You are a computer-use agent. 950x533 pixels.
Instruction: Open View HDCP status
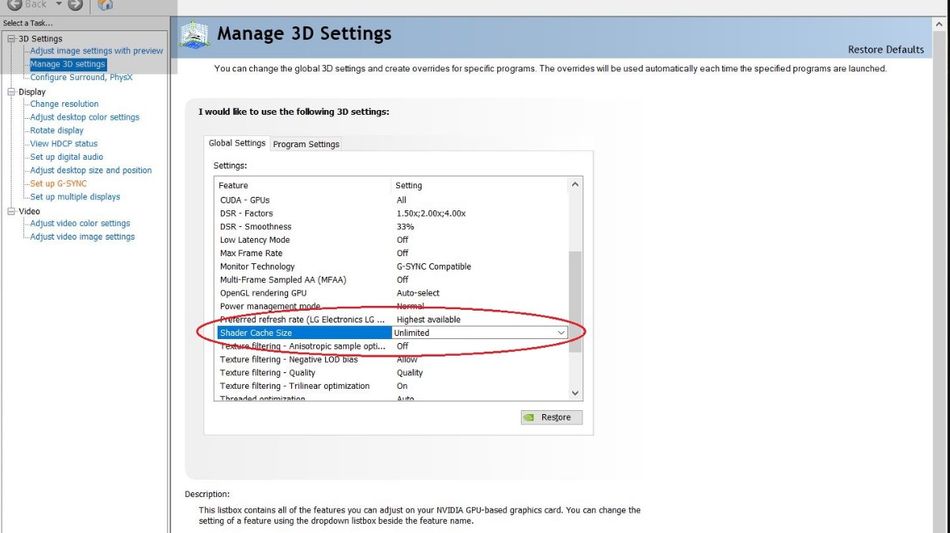point(64,144)
